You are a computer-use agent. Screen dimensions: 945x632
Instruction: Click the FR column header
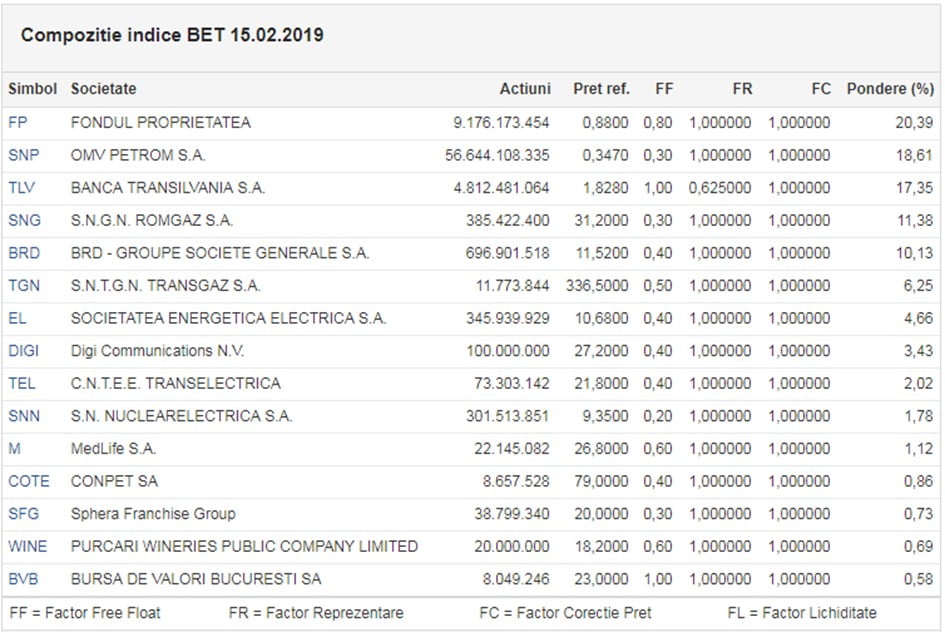click(x=742, y=89)
